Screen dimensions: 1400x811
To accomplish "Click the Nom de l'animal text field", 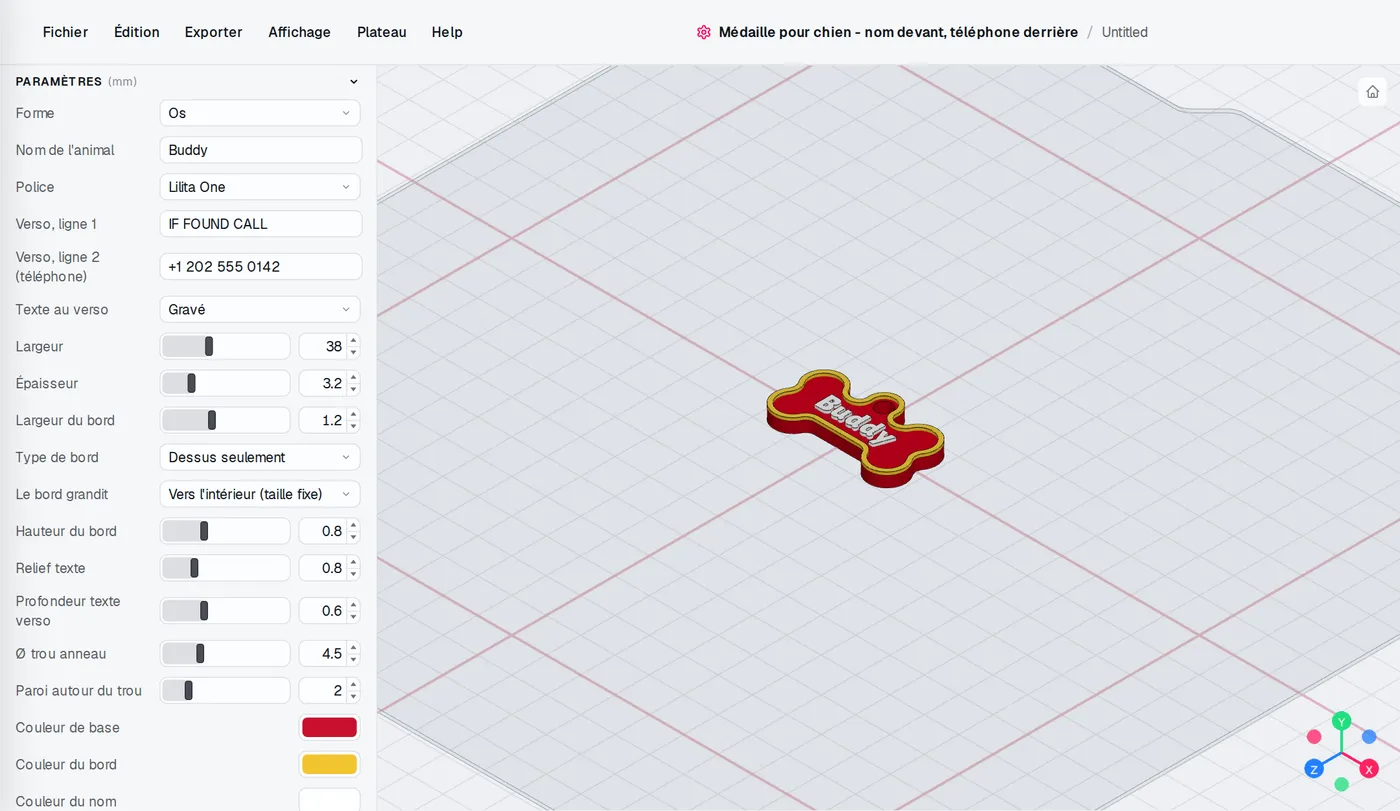I will tap(261, 150).
